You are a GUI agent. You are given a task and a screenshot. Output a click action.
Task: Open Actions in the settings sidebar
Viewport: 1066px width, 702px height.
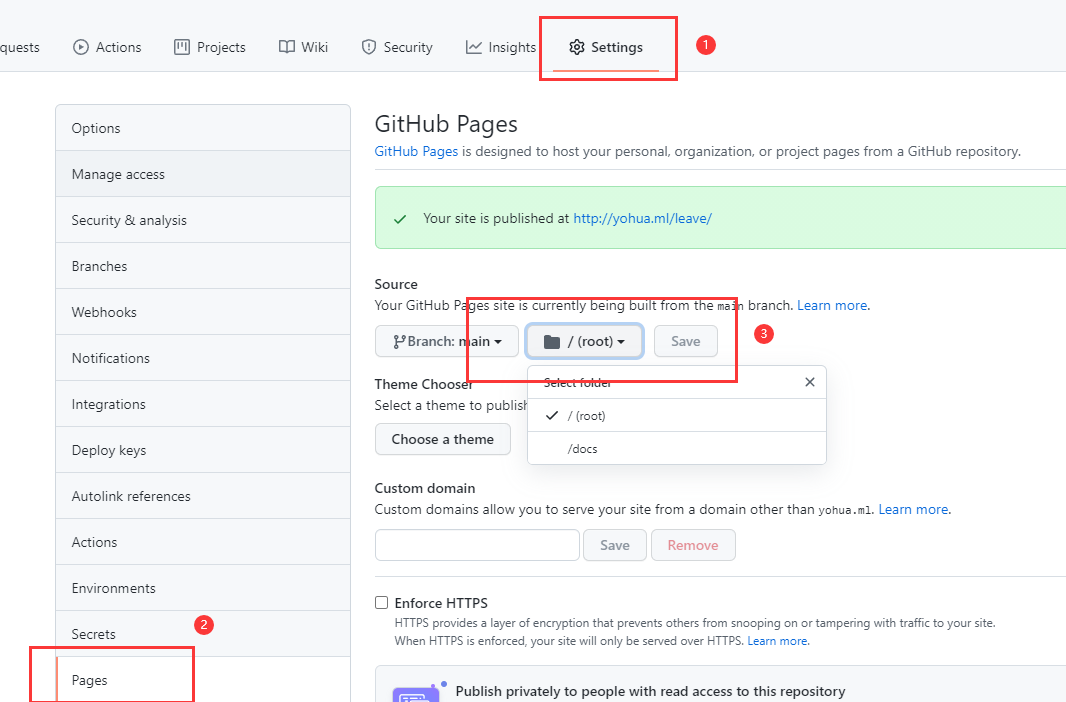(203, 542)
